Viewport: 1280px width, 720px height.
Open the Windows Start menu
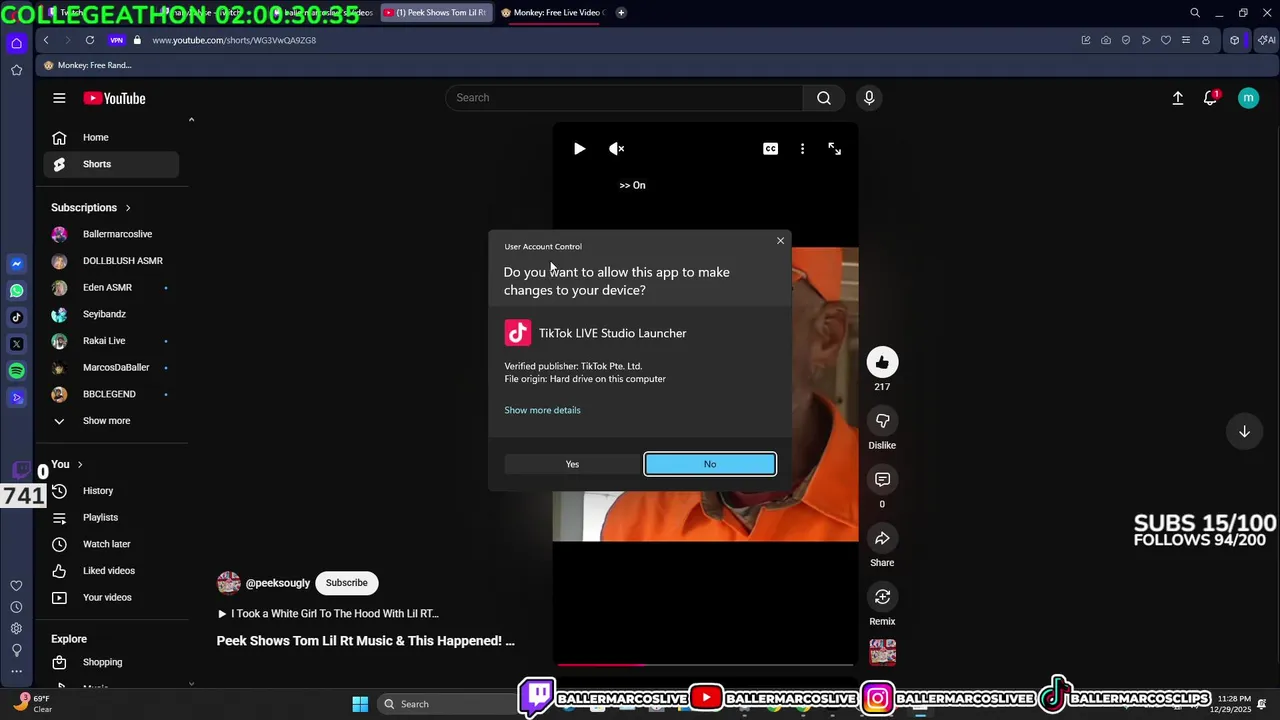coord(360,704)
